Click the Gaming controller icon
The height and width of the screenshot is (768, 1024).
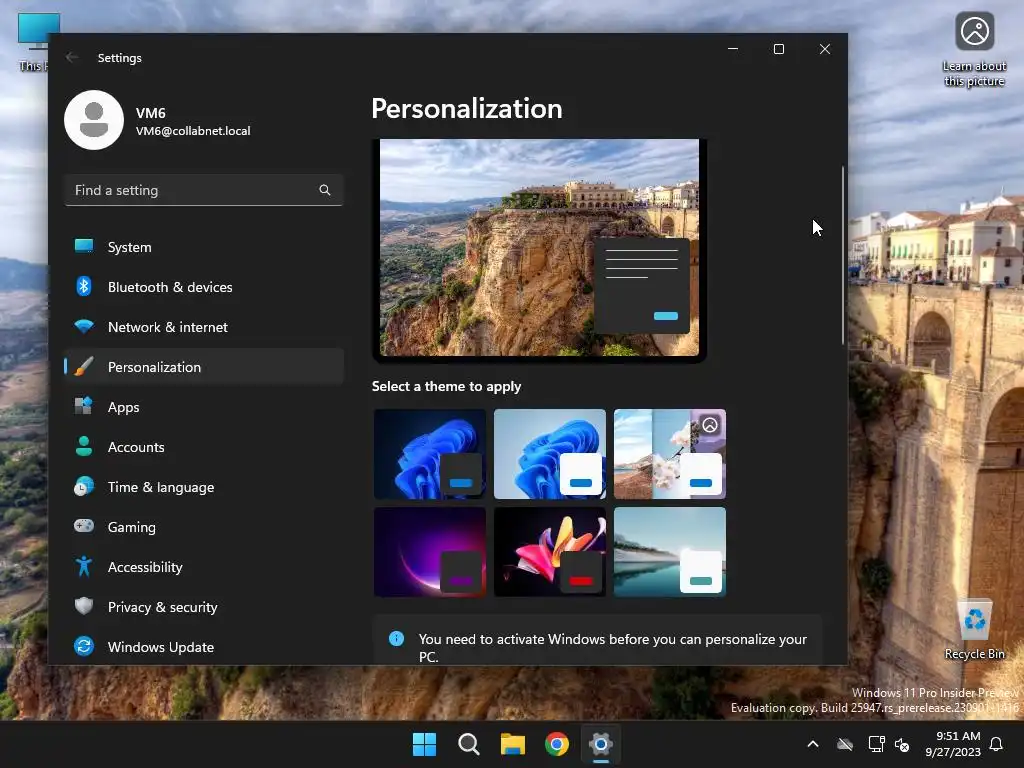click(x=84, y=526)
